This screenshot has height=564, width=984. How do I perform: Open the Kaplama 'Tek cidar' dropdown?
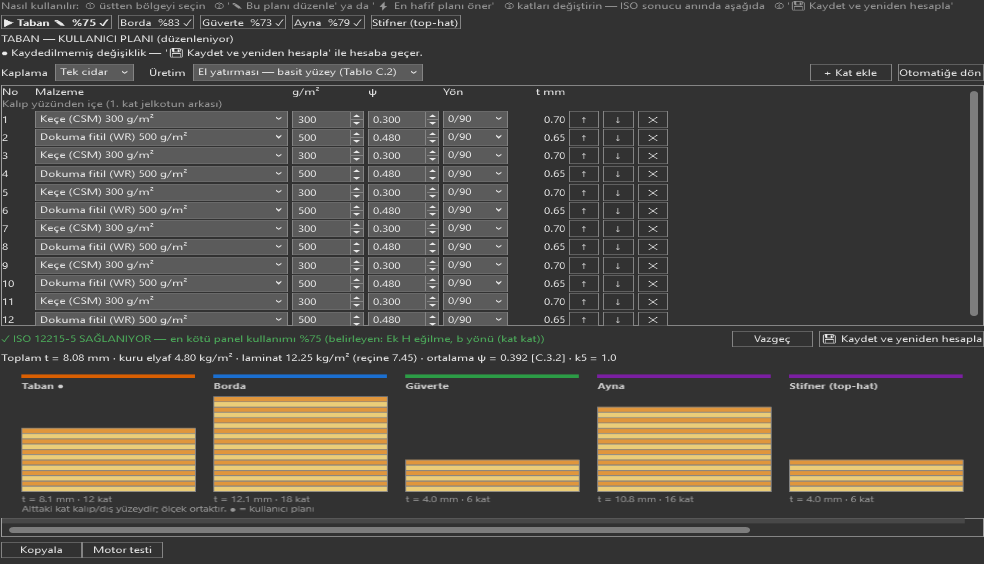94,72
